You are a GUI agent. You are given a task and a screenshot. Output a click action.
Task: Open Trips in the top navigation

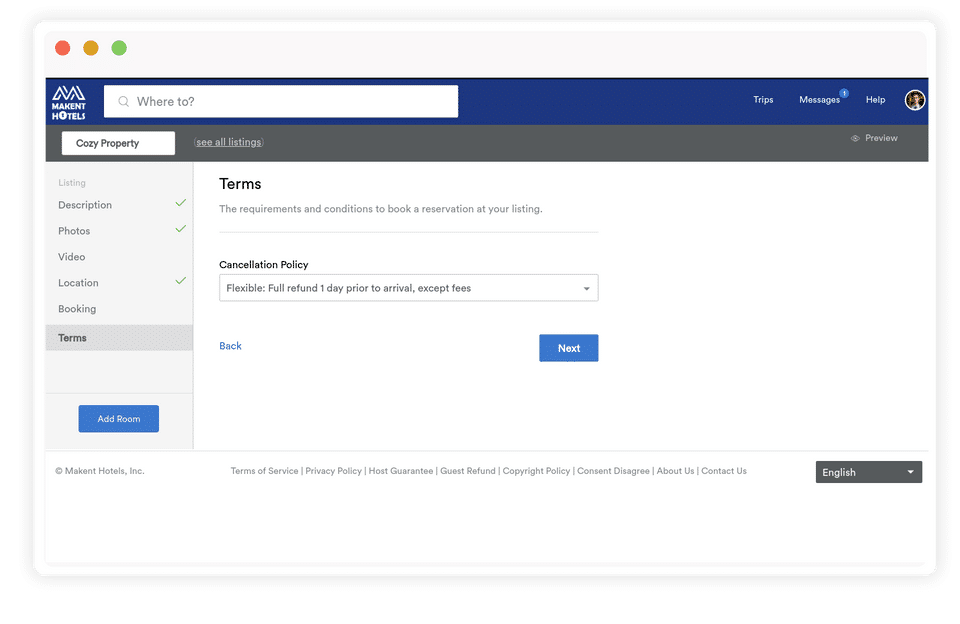[763, 100]
